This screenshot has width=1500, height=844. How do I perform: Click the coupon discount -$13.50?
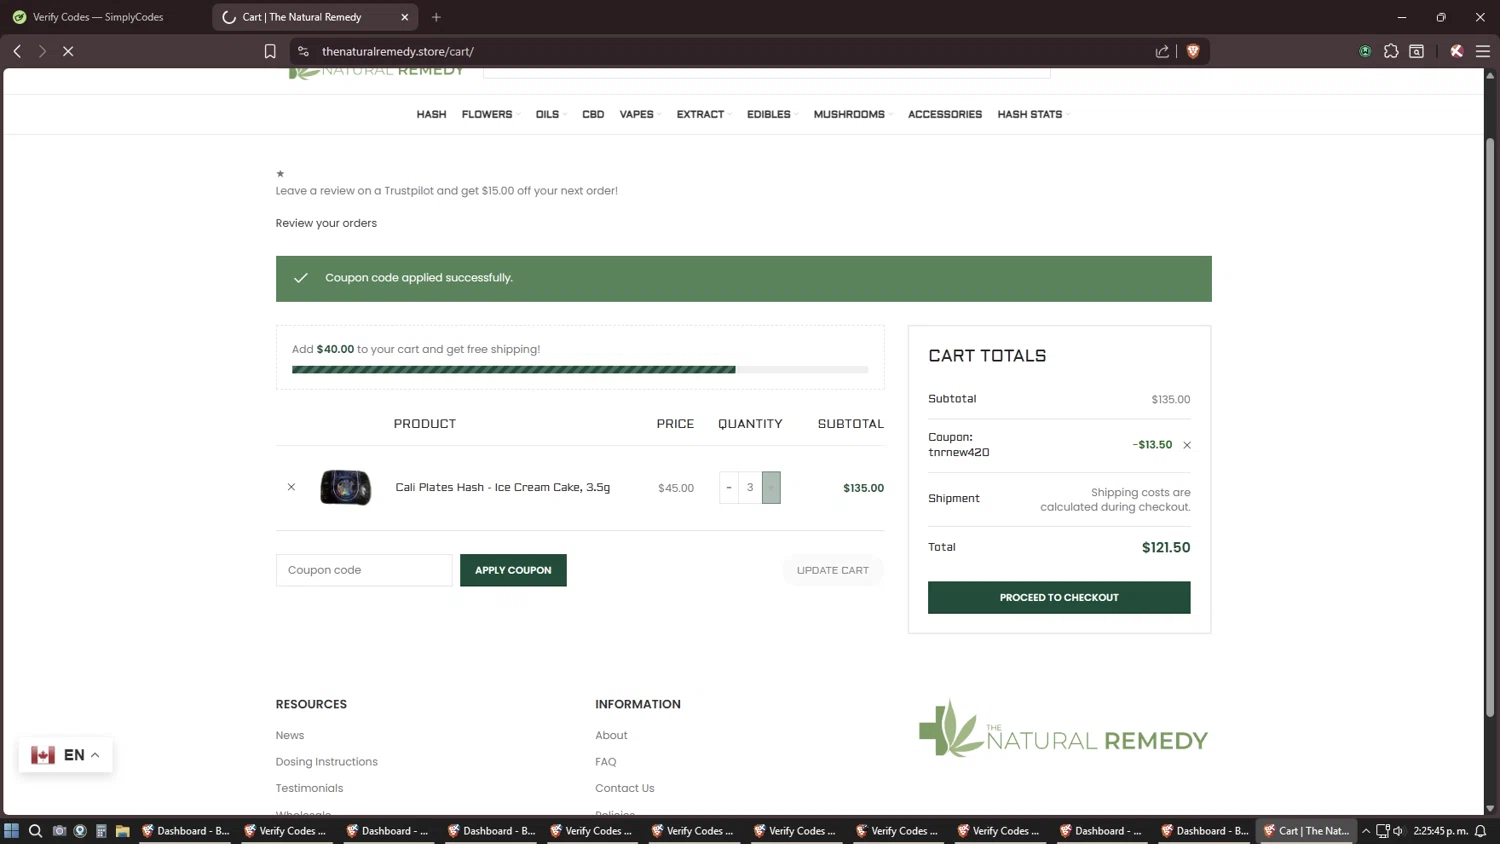1152,445
